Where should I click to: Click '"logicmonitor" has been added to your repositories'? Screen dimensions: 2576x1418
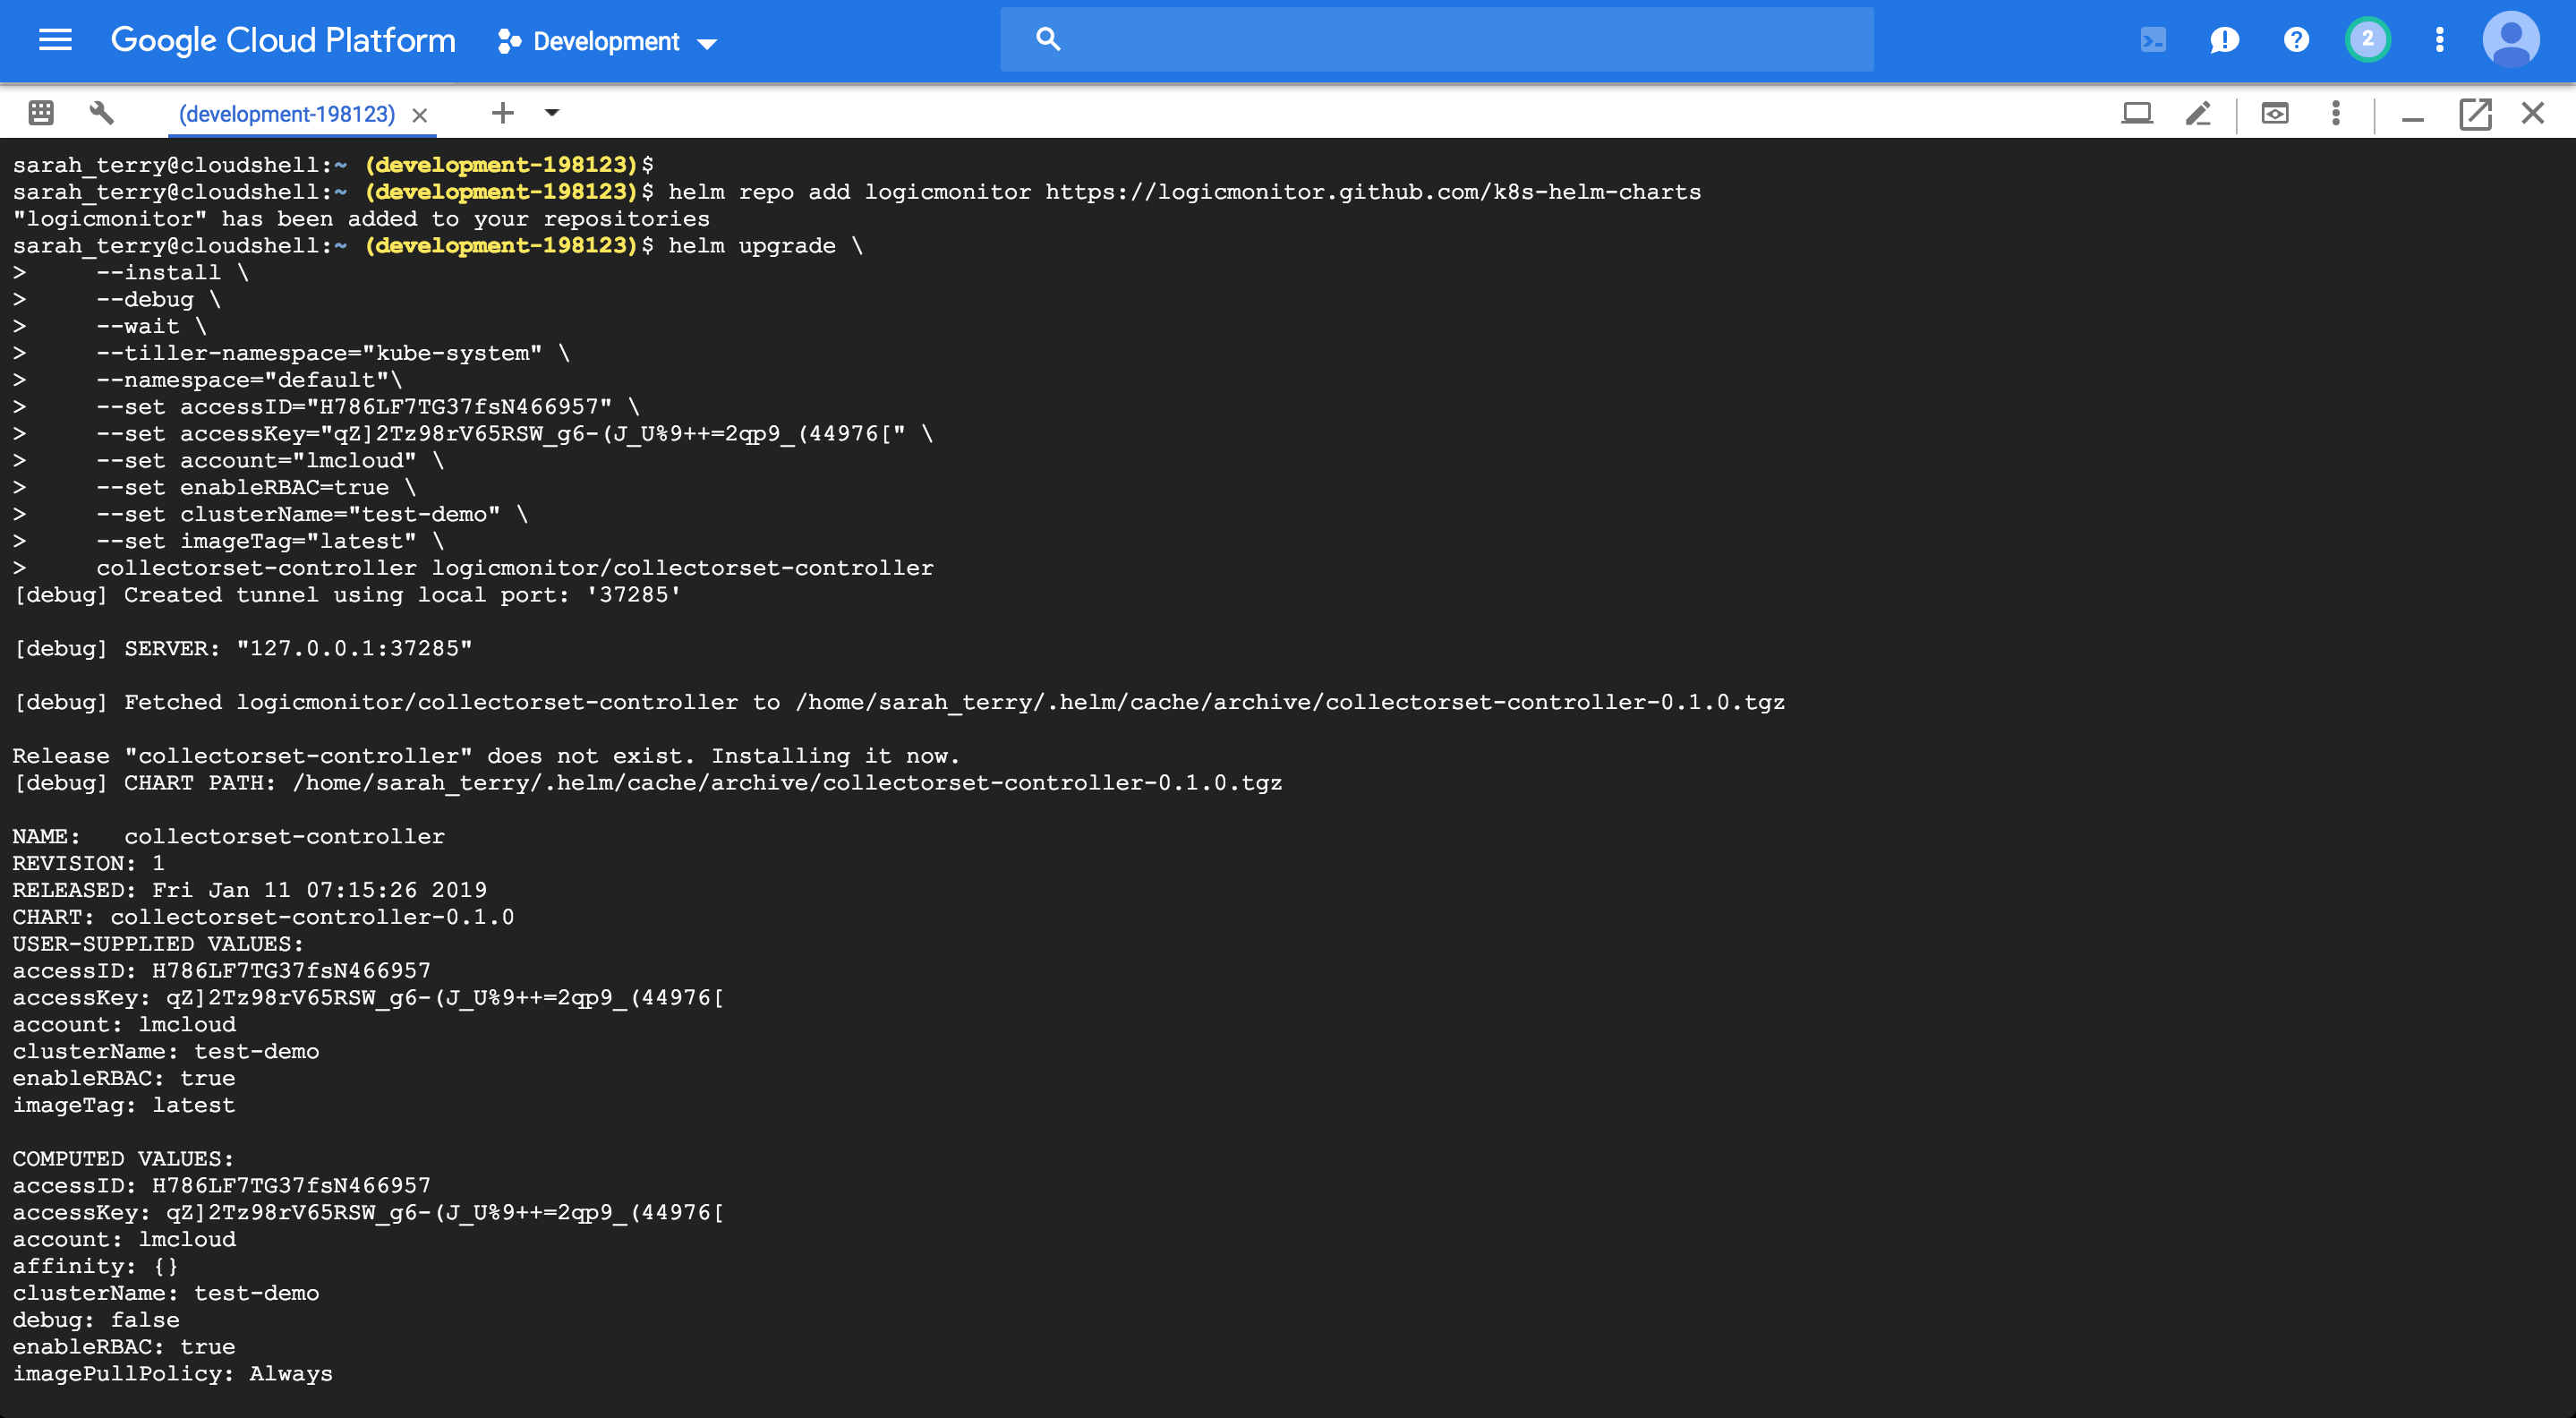pos(361,219)
